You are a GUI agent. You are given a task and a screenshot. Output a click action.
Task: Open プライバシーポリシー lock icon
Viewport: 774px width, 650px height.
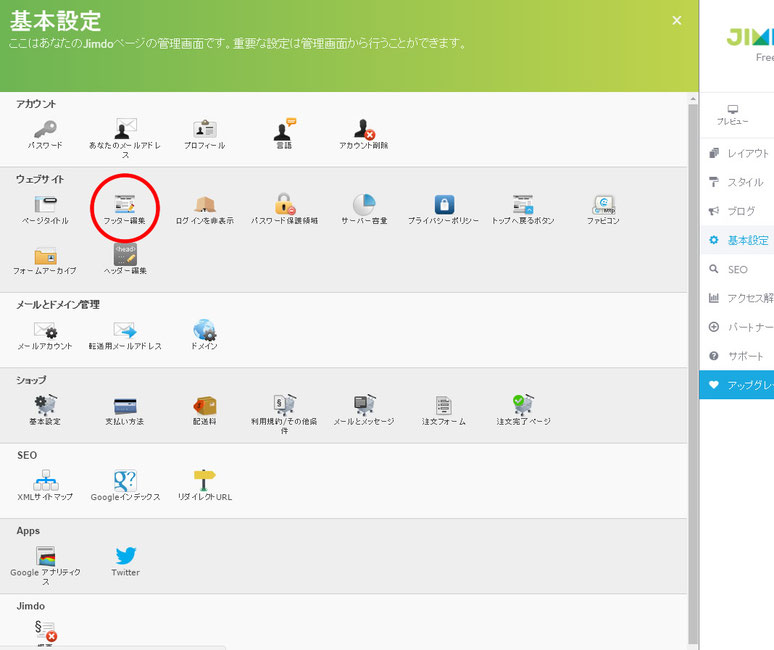444,205
